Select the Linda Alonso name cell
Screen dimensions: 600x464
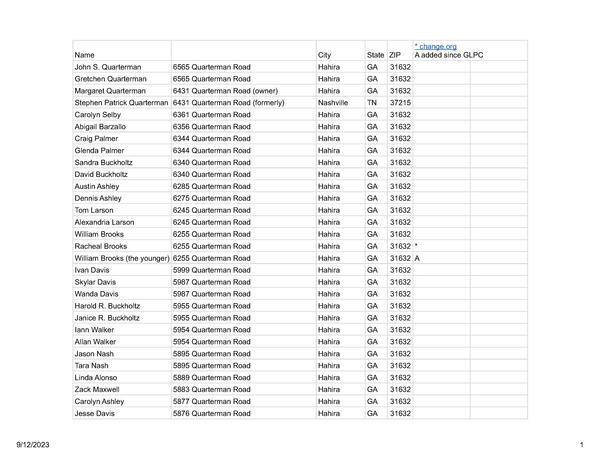tap(96, 378)
